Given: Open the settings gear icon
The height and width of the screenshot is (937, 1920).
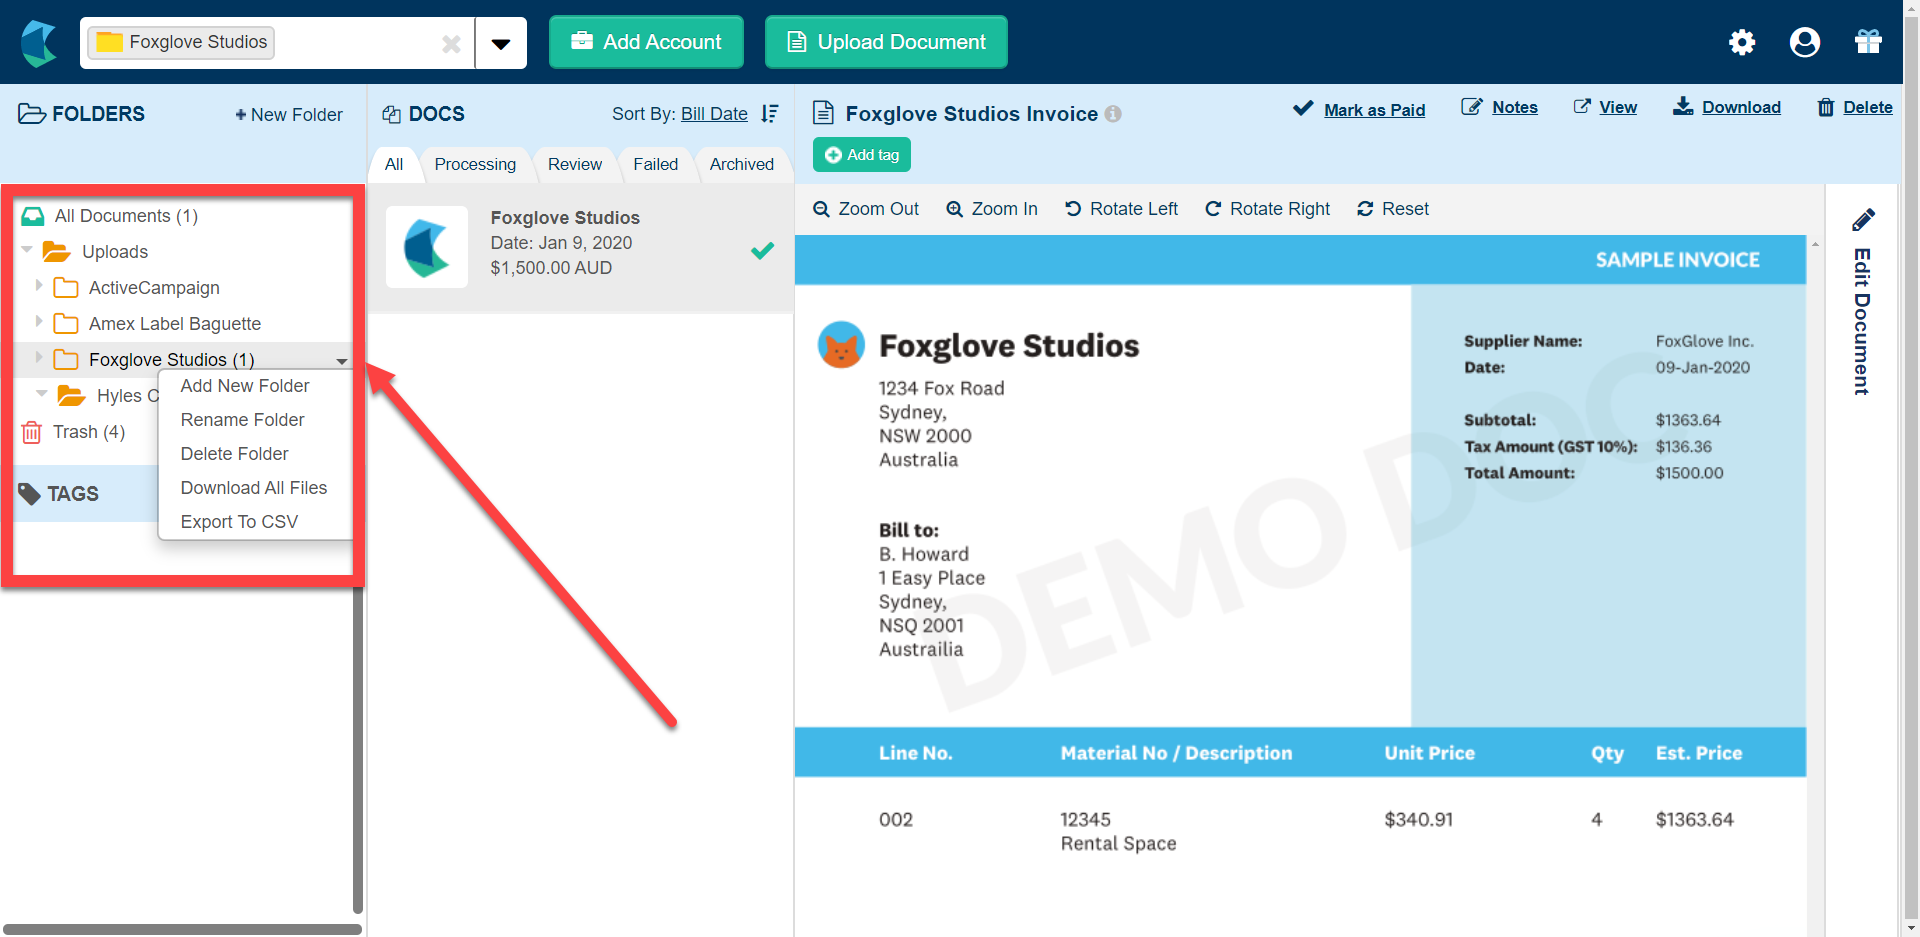Looking at the screenshot, I should [x=1741, y=42].
